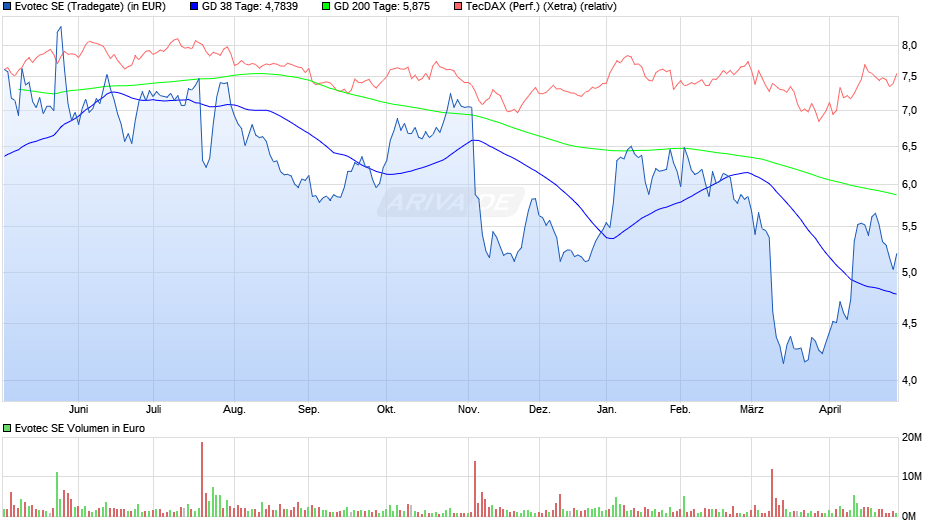The image size is (940, 526).
Task: Click the 4,0 price axis label
Action: coord(909,380)
